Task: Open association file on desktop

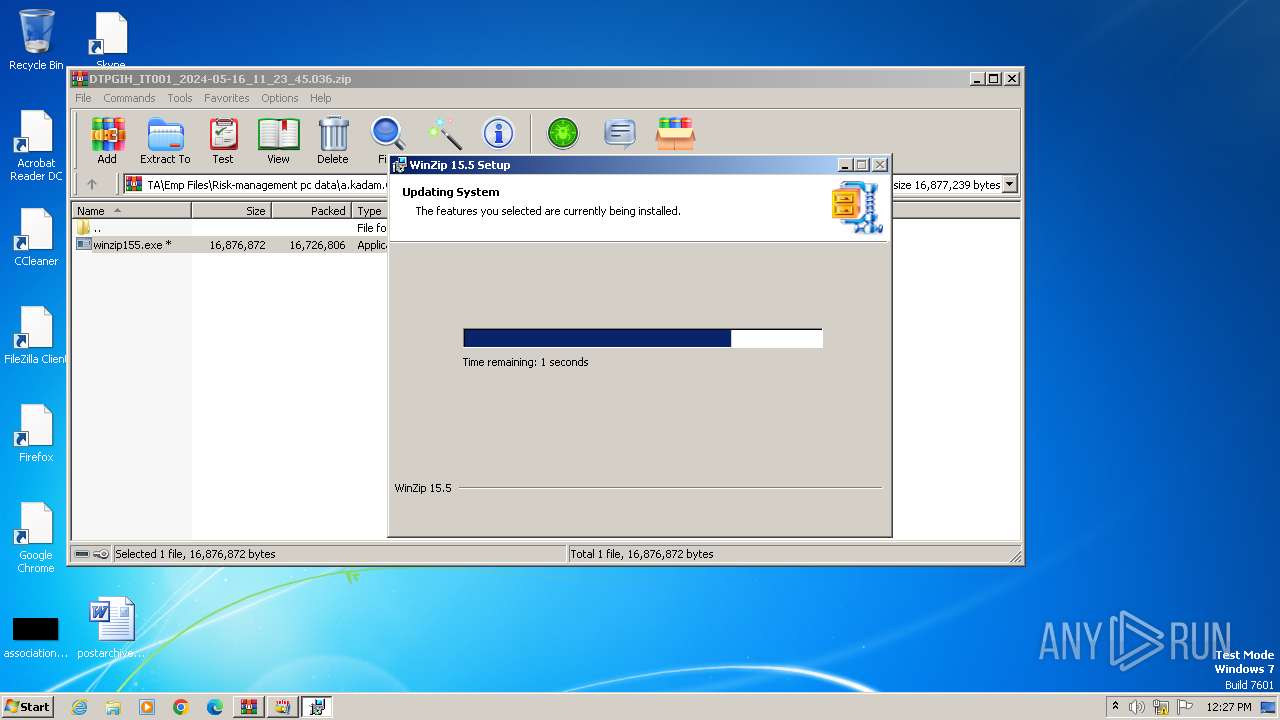Action: point(36,636)
